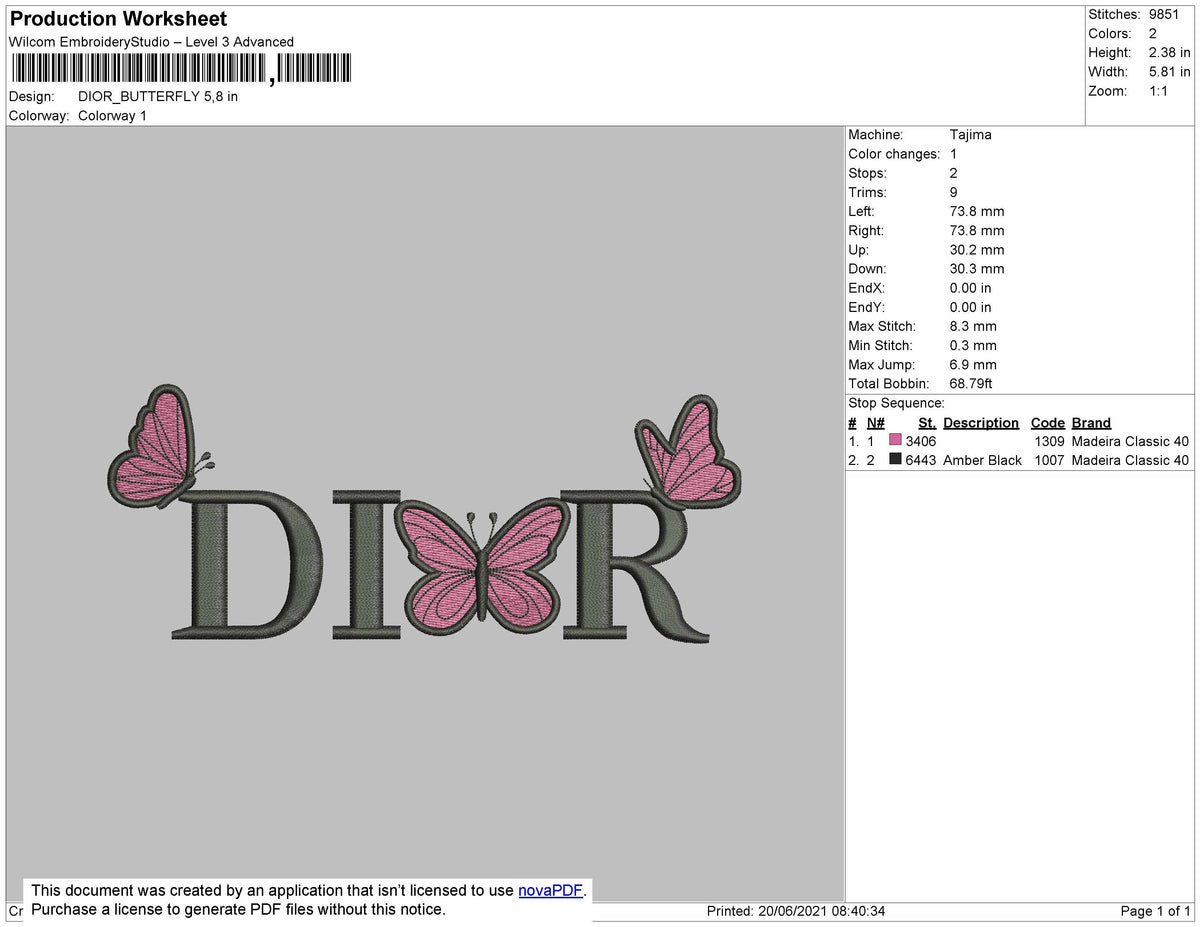Select the Brand column header
This screenshot has height=927, width=1200.
[x=1091, y=422]
